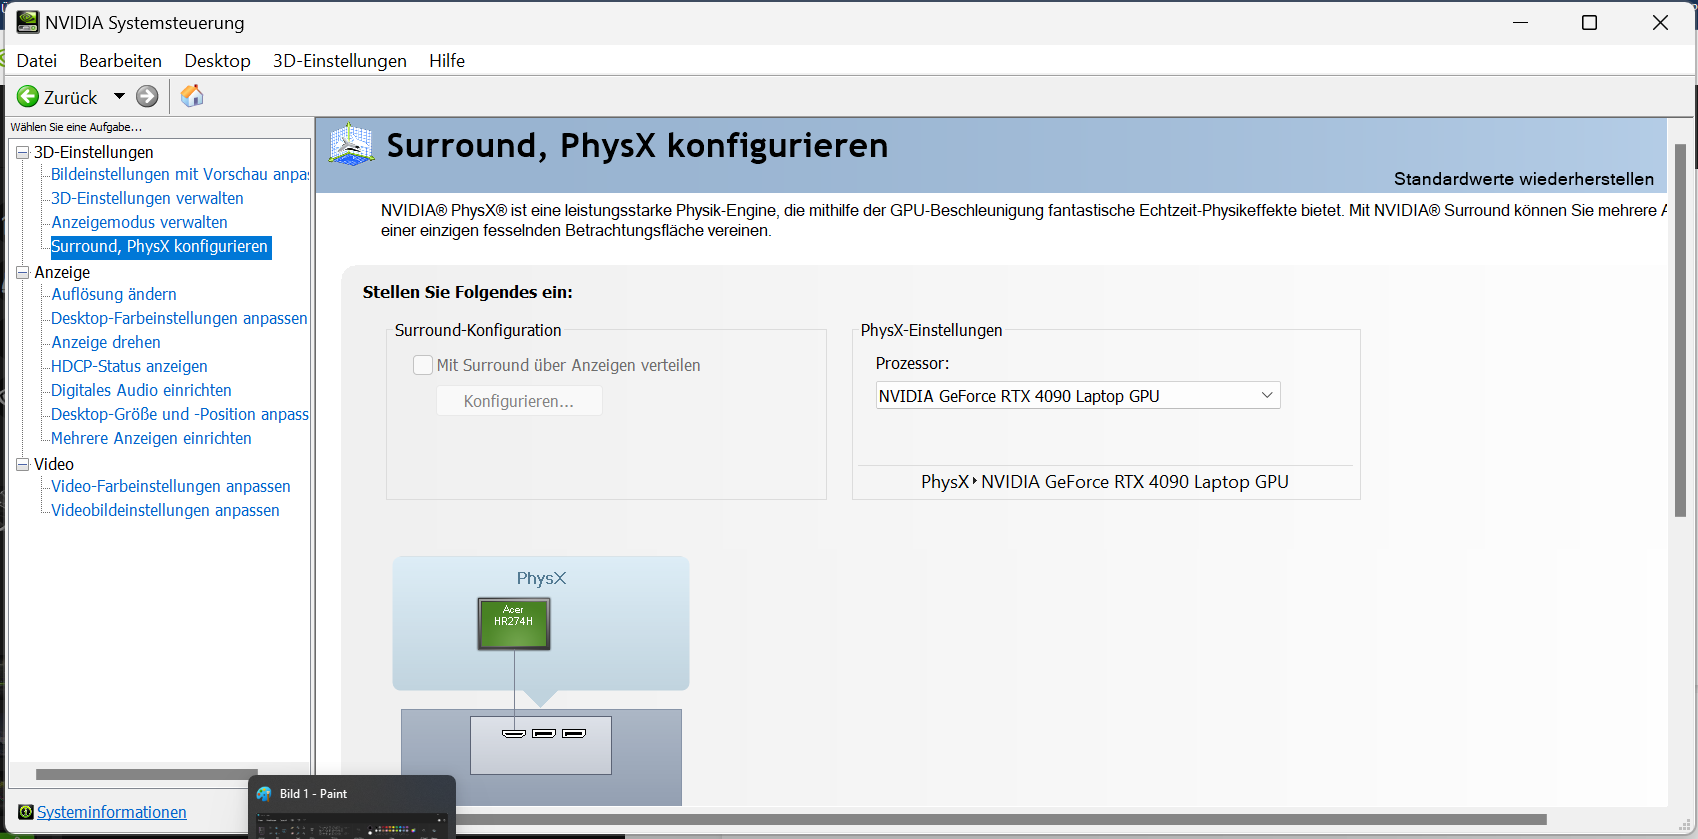
Task: Open Videobildeinstellungen anpassen
Action: (x=165, y=510)
